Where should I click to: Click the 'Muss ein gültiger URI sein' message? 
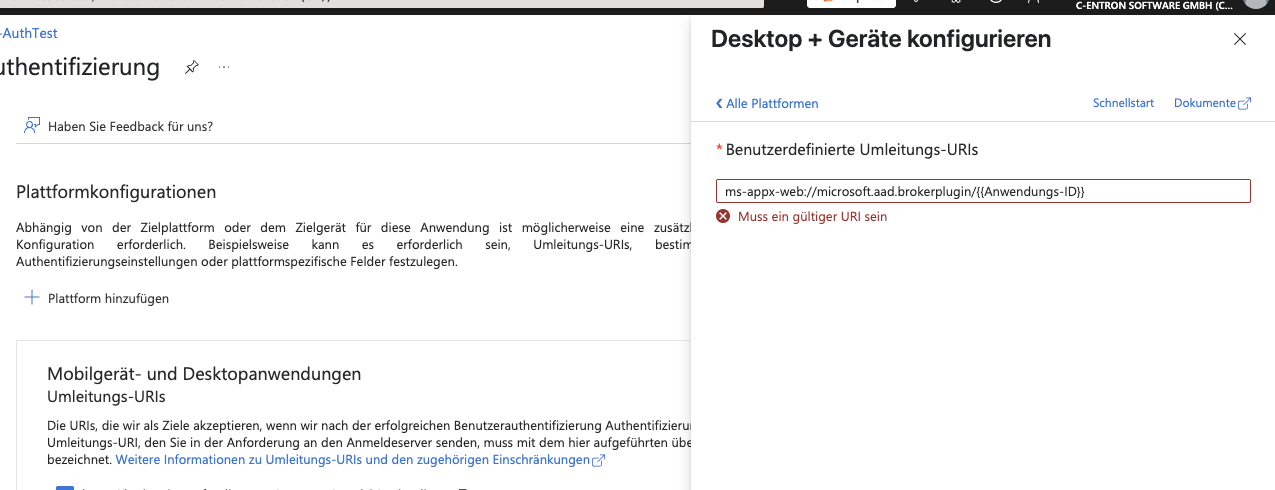pyautogui.click(x=812, y=217)
